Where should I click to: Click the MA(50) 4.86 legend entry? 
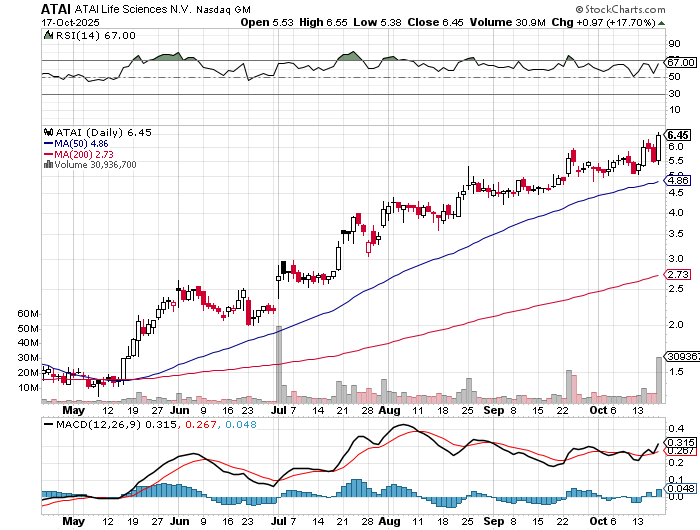tap(76, 143)
